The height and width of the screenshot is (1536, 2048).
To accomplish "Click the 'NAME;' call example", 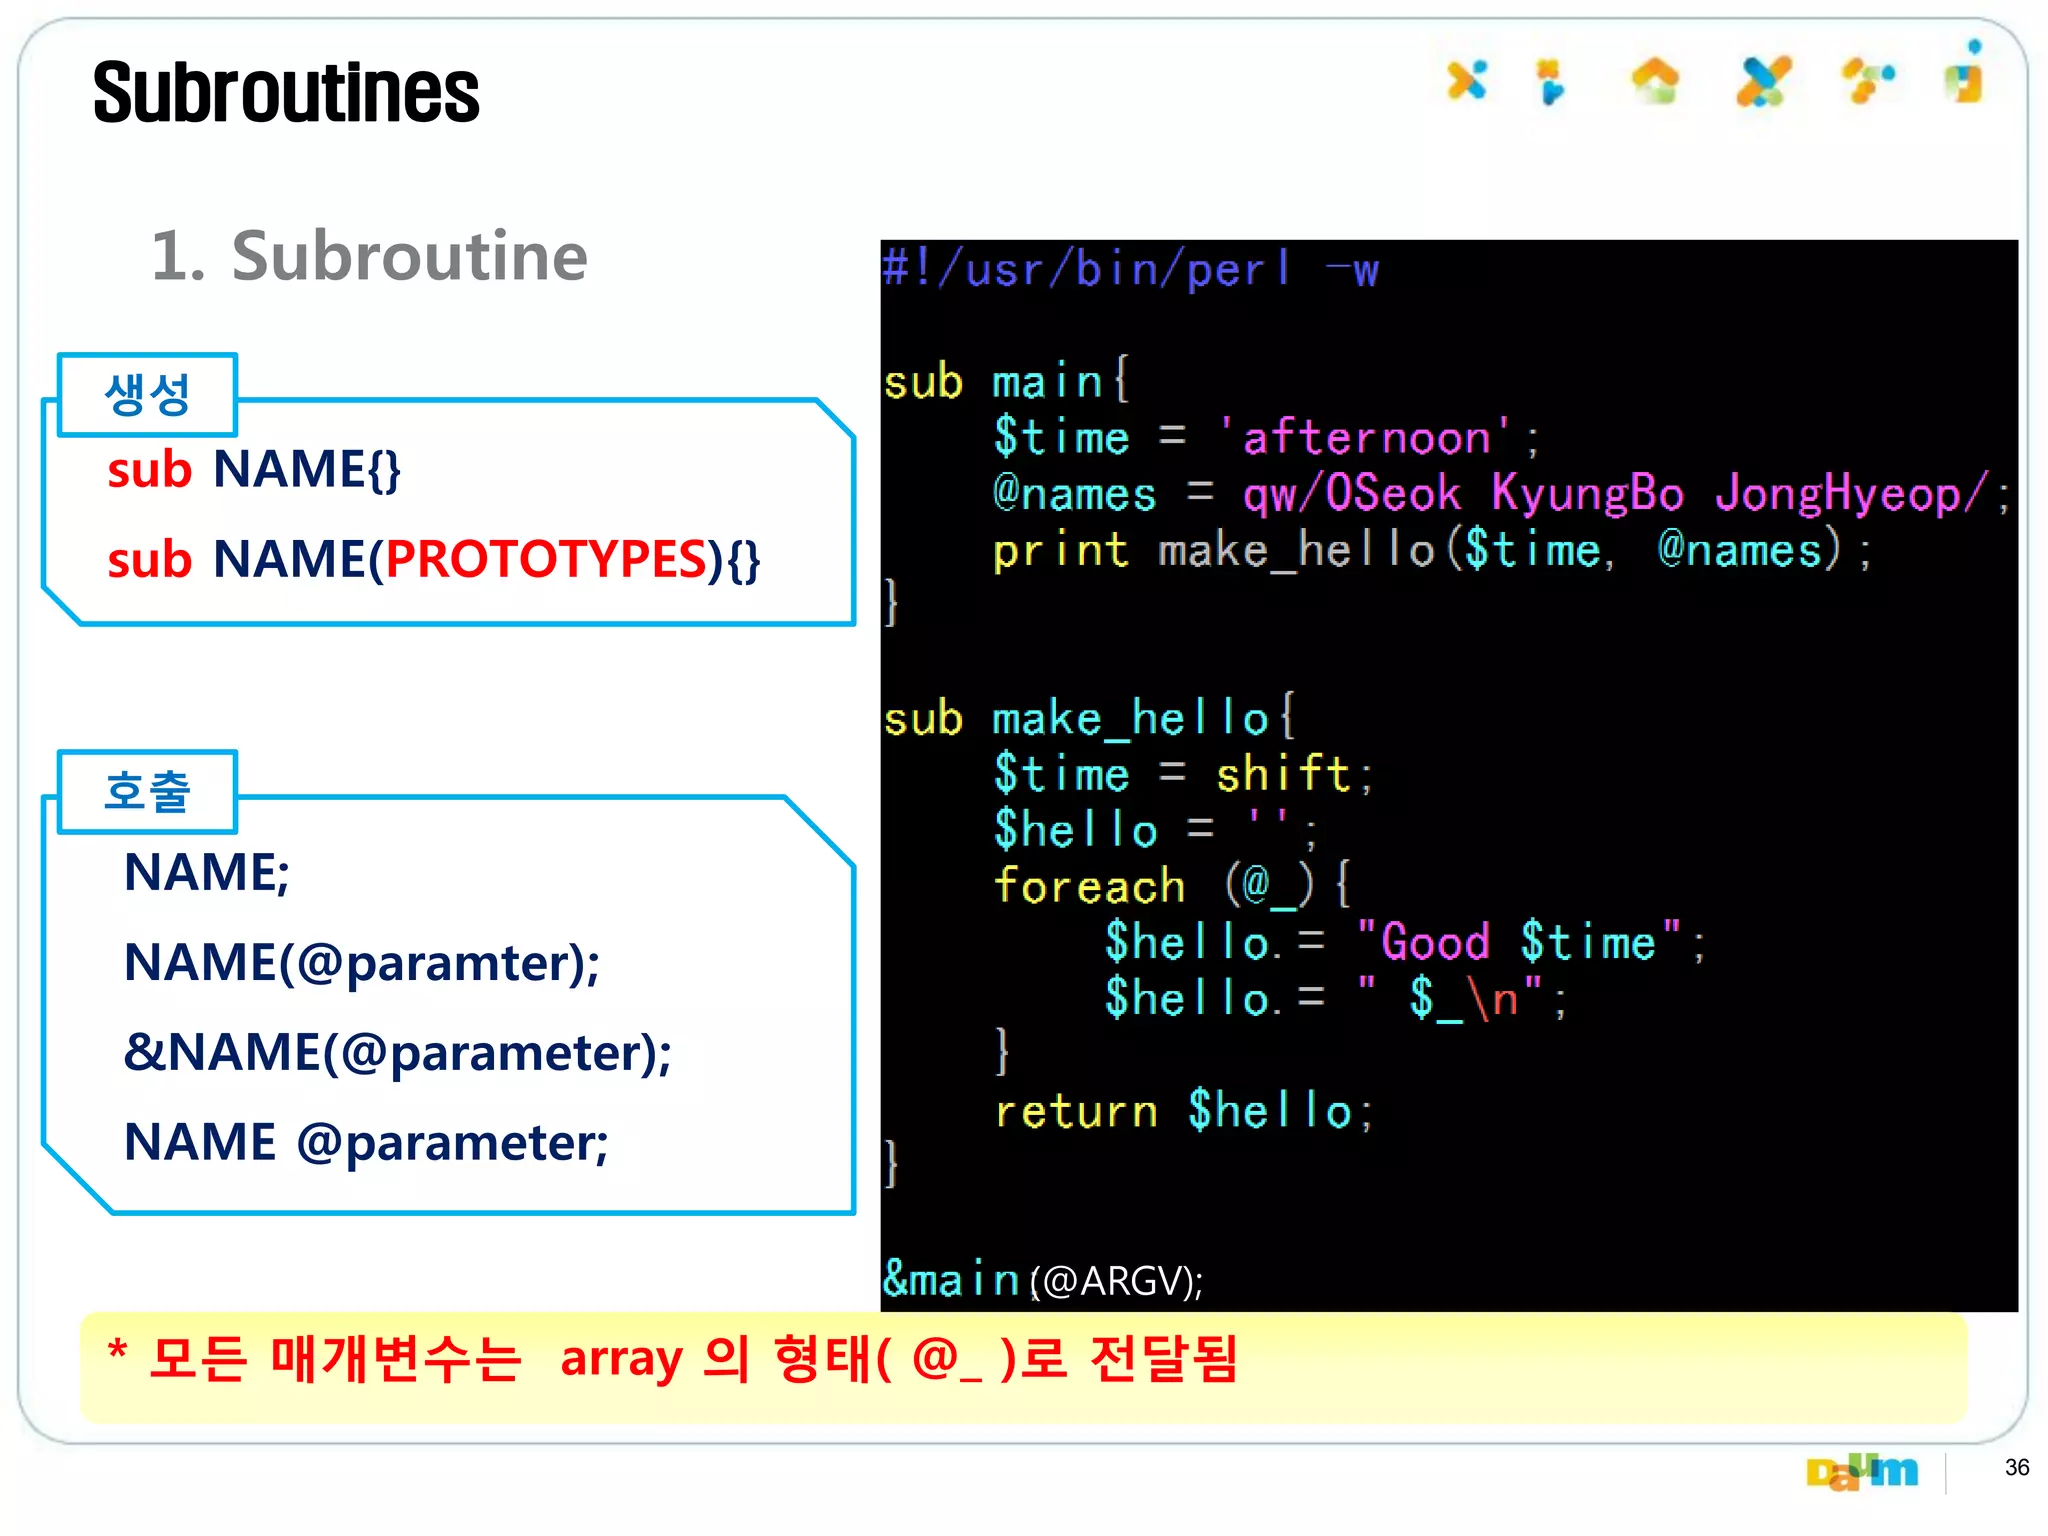I will (x=207, y=873).
